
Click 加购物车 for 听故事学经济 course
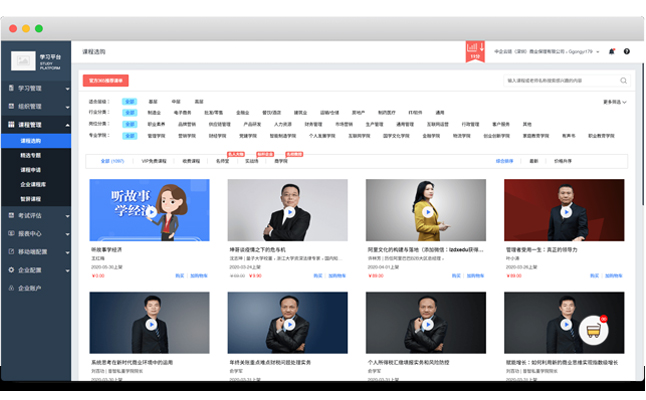(x=199, y=276)
